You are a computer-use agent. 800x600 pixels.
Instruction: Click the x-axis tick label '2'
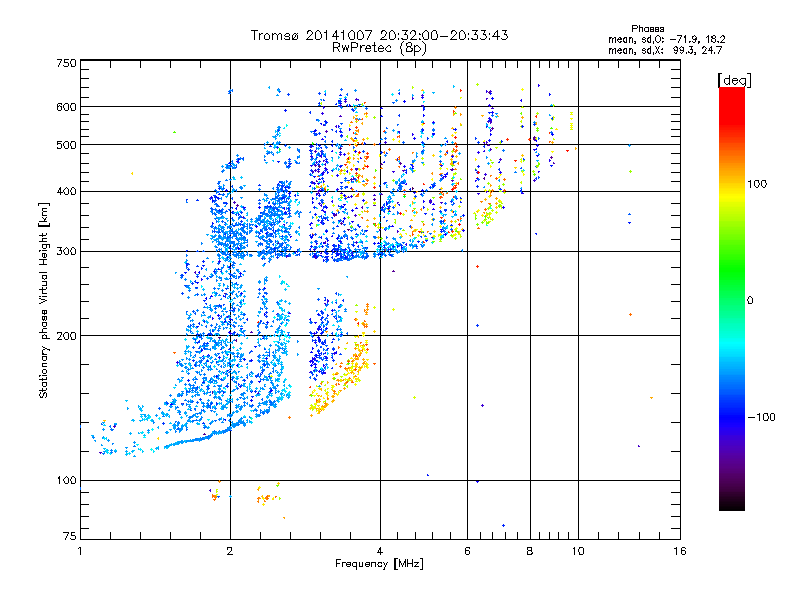point(230,551)
